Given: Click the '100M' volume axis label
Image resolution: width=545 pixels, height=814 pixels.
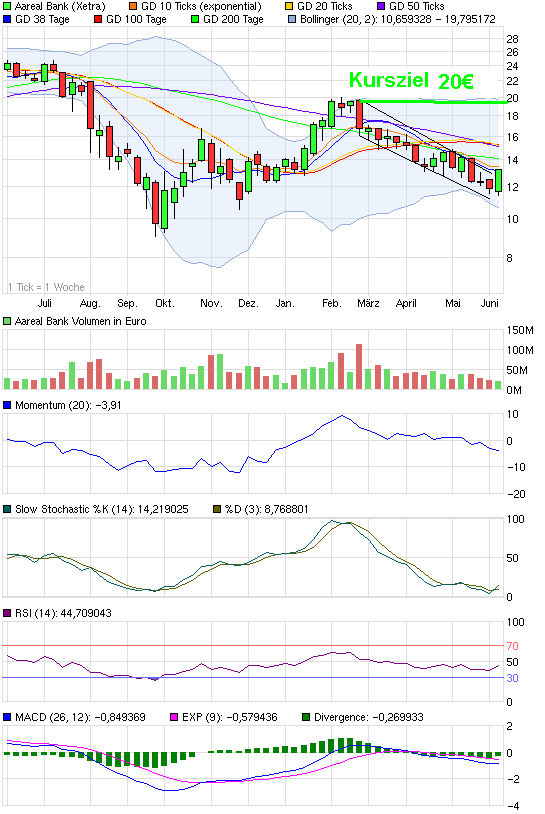Looking at the screenshot, I should (520, 350).
